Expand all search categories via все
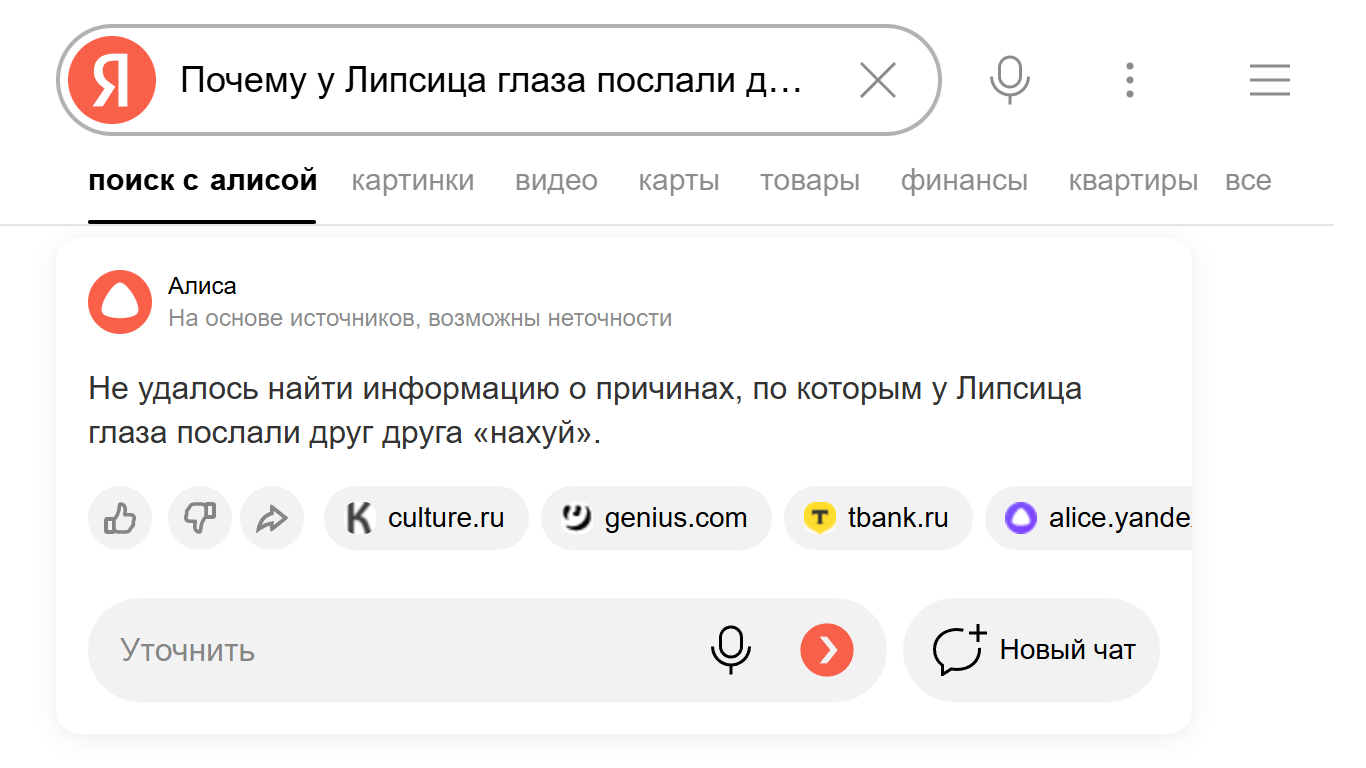1366x768 pixels. (1248, 181)
